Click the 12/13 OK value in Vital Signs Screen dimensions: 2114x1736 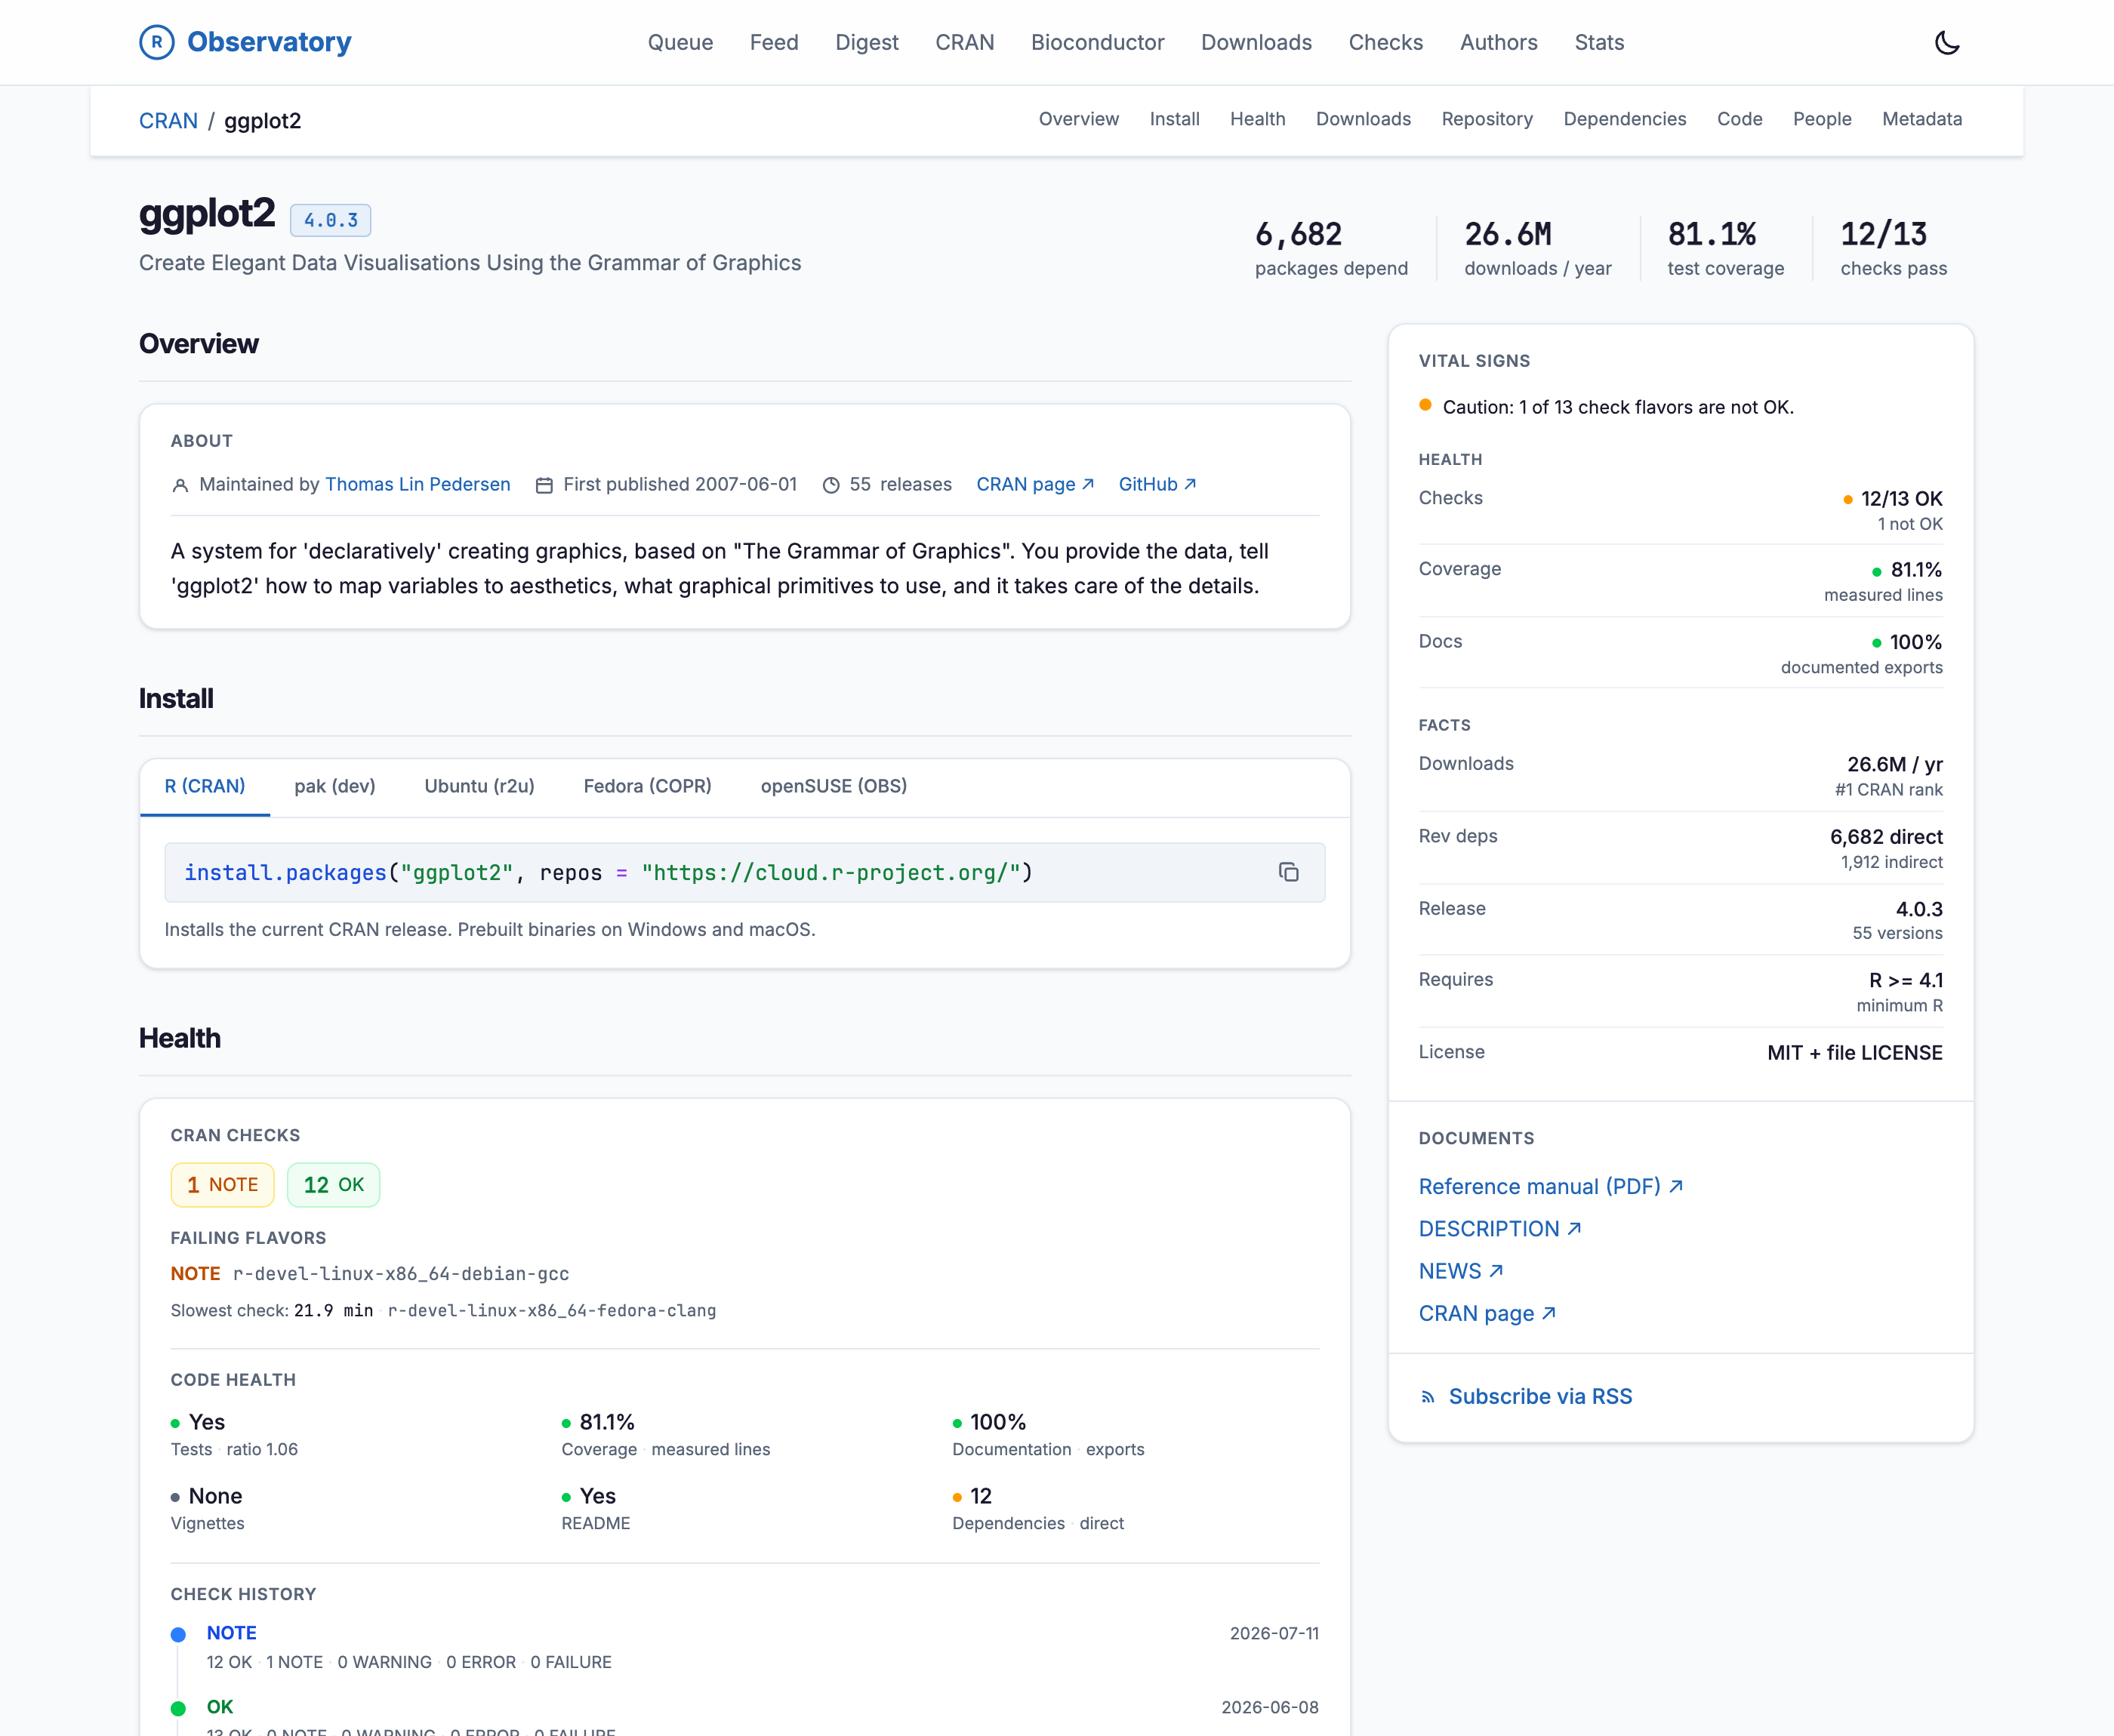point(1901,498)
